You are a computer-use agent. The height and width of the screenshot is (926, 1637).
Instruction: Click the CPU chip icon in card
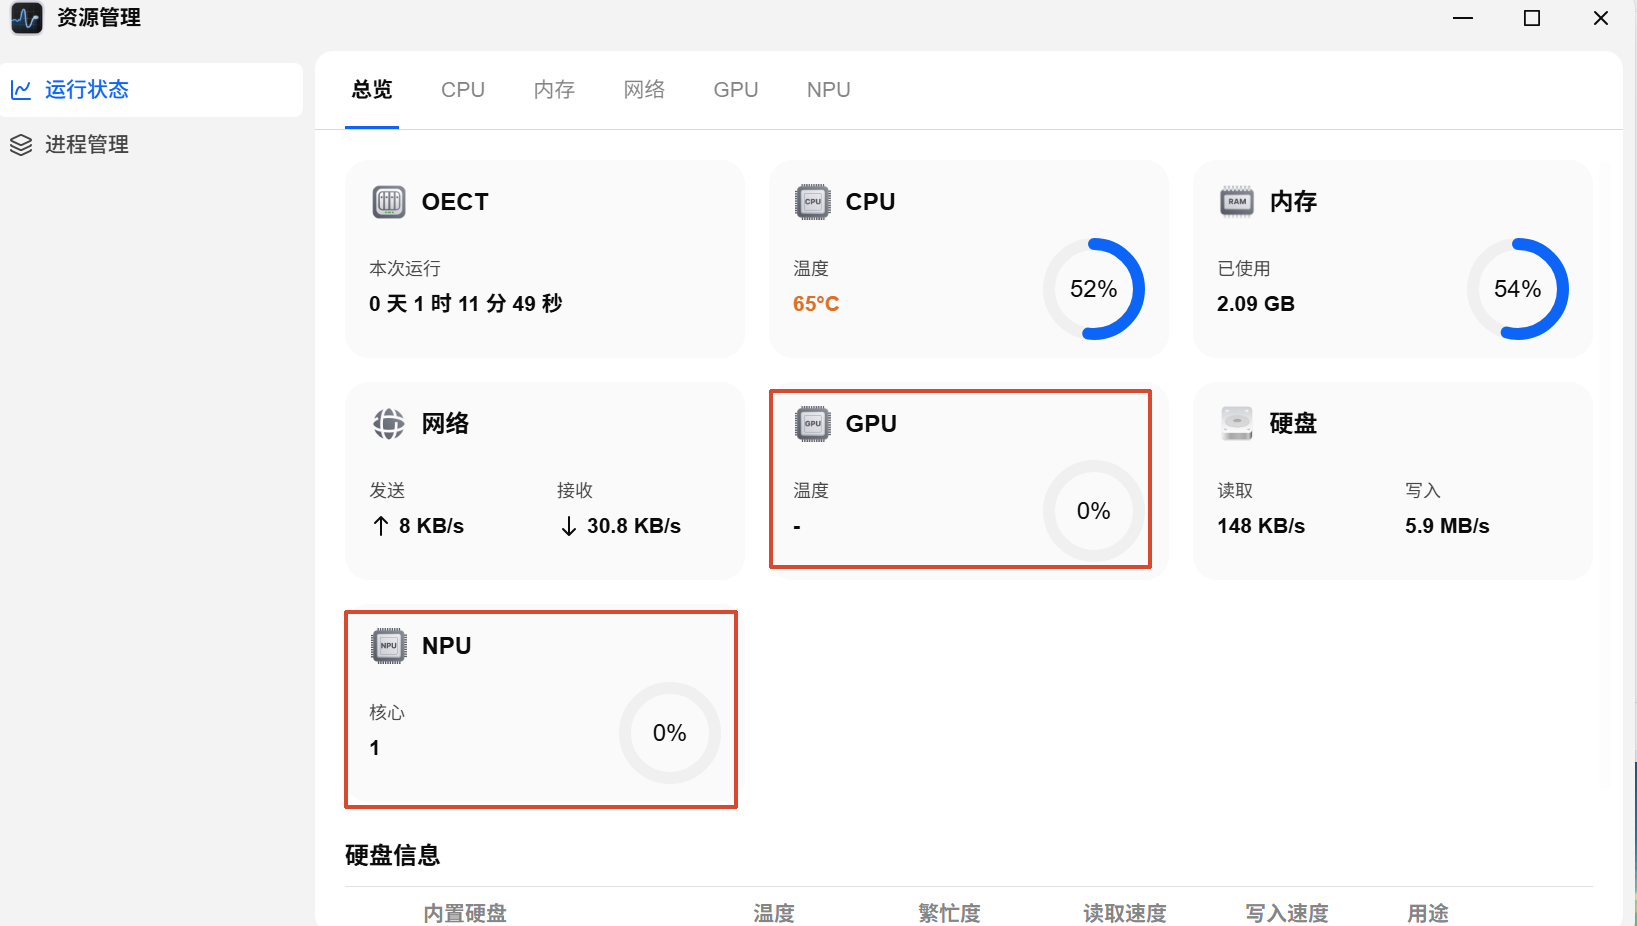point(813,202)
